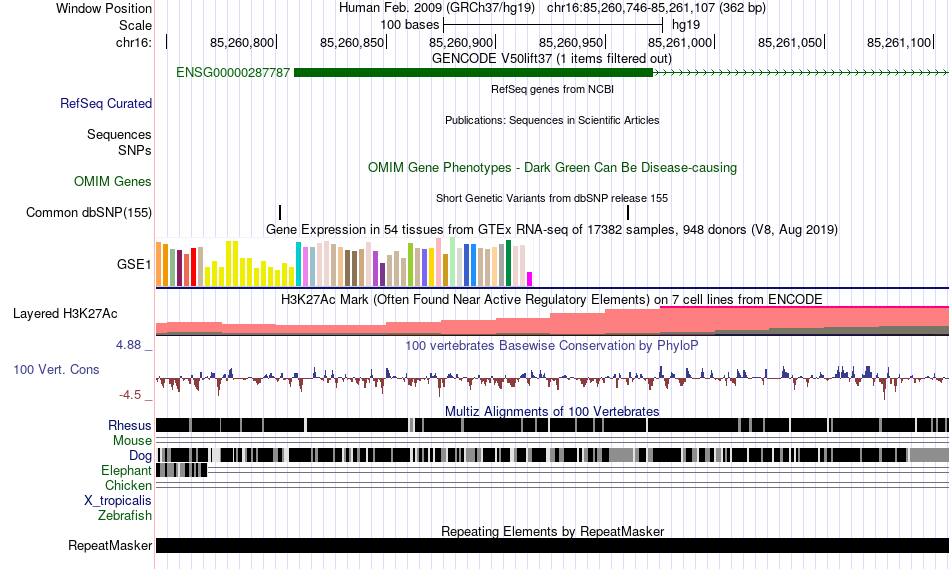
Task: Click the chr16: ruler label
Action: [134, 42]
